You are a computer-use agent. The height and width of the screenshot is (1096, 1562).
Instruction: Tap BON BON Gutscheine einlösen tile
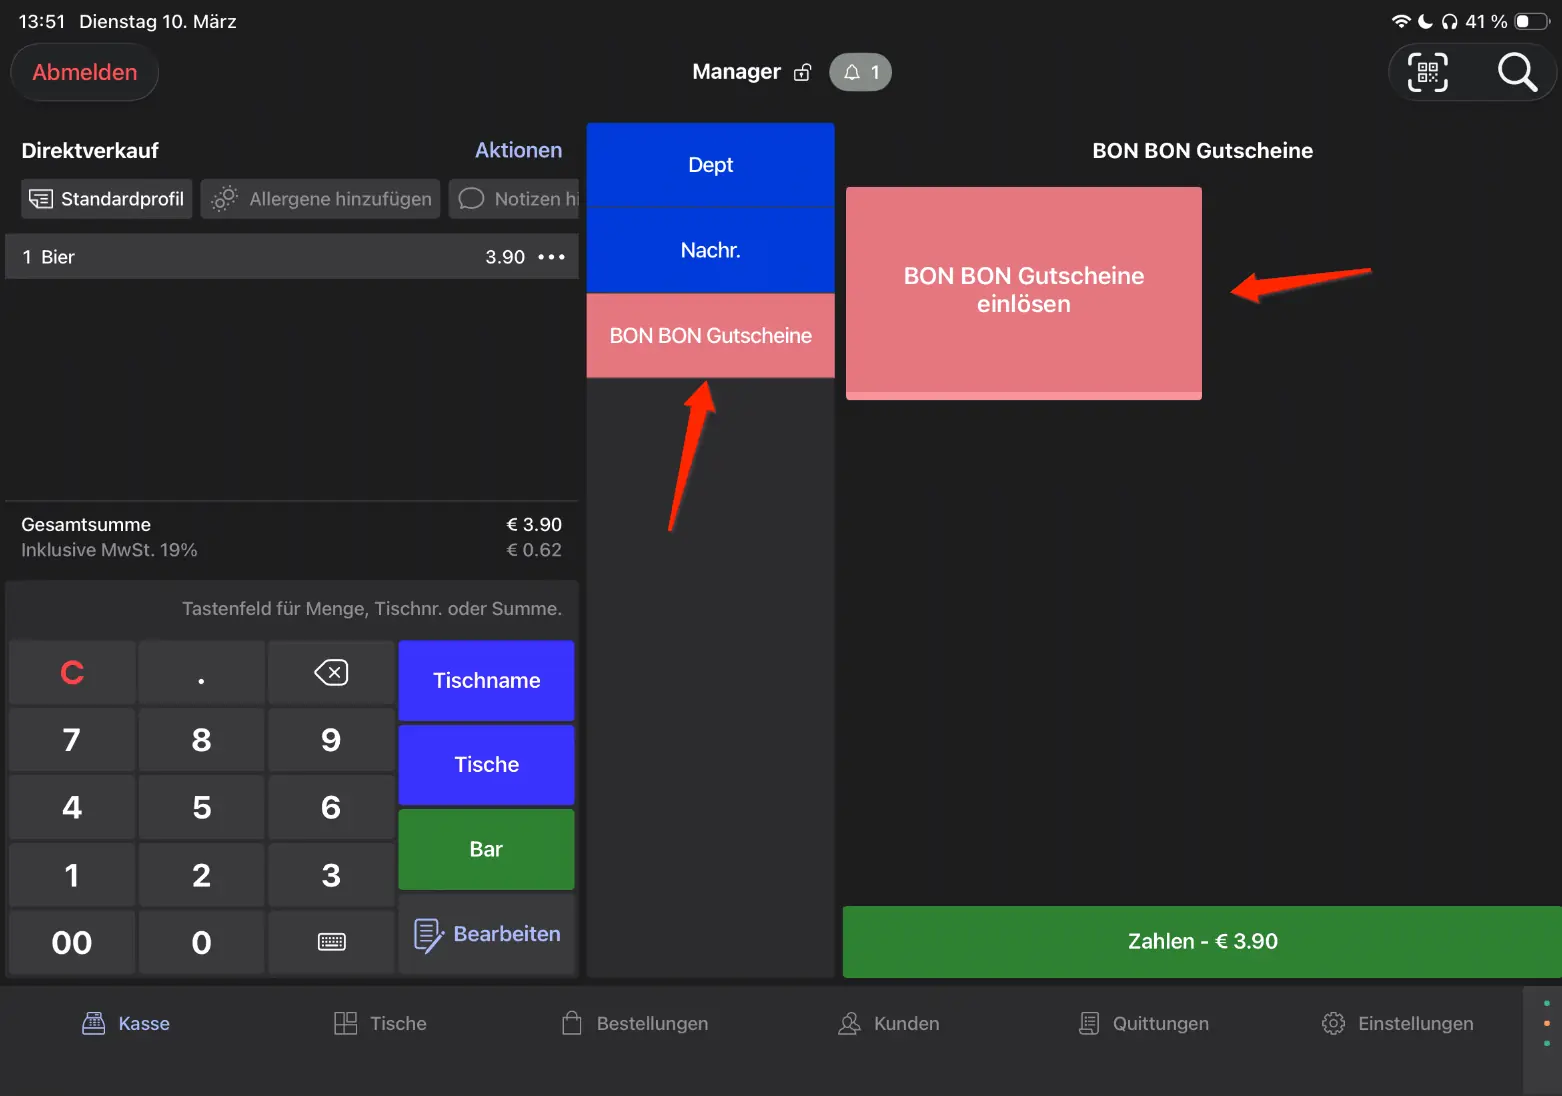1024,293
